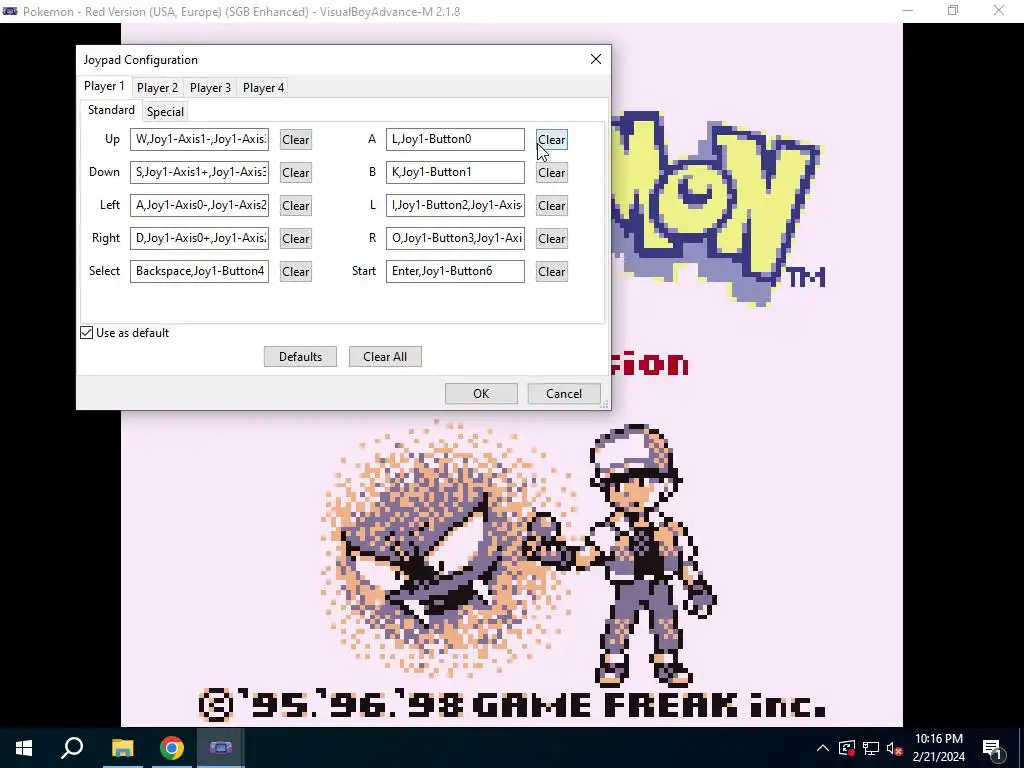Confirm the joypad settings with OK
Screen dimensions: 1024x768
coord(481,394)
